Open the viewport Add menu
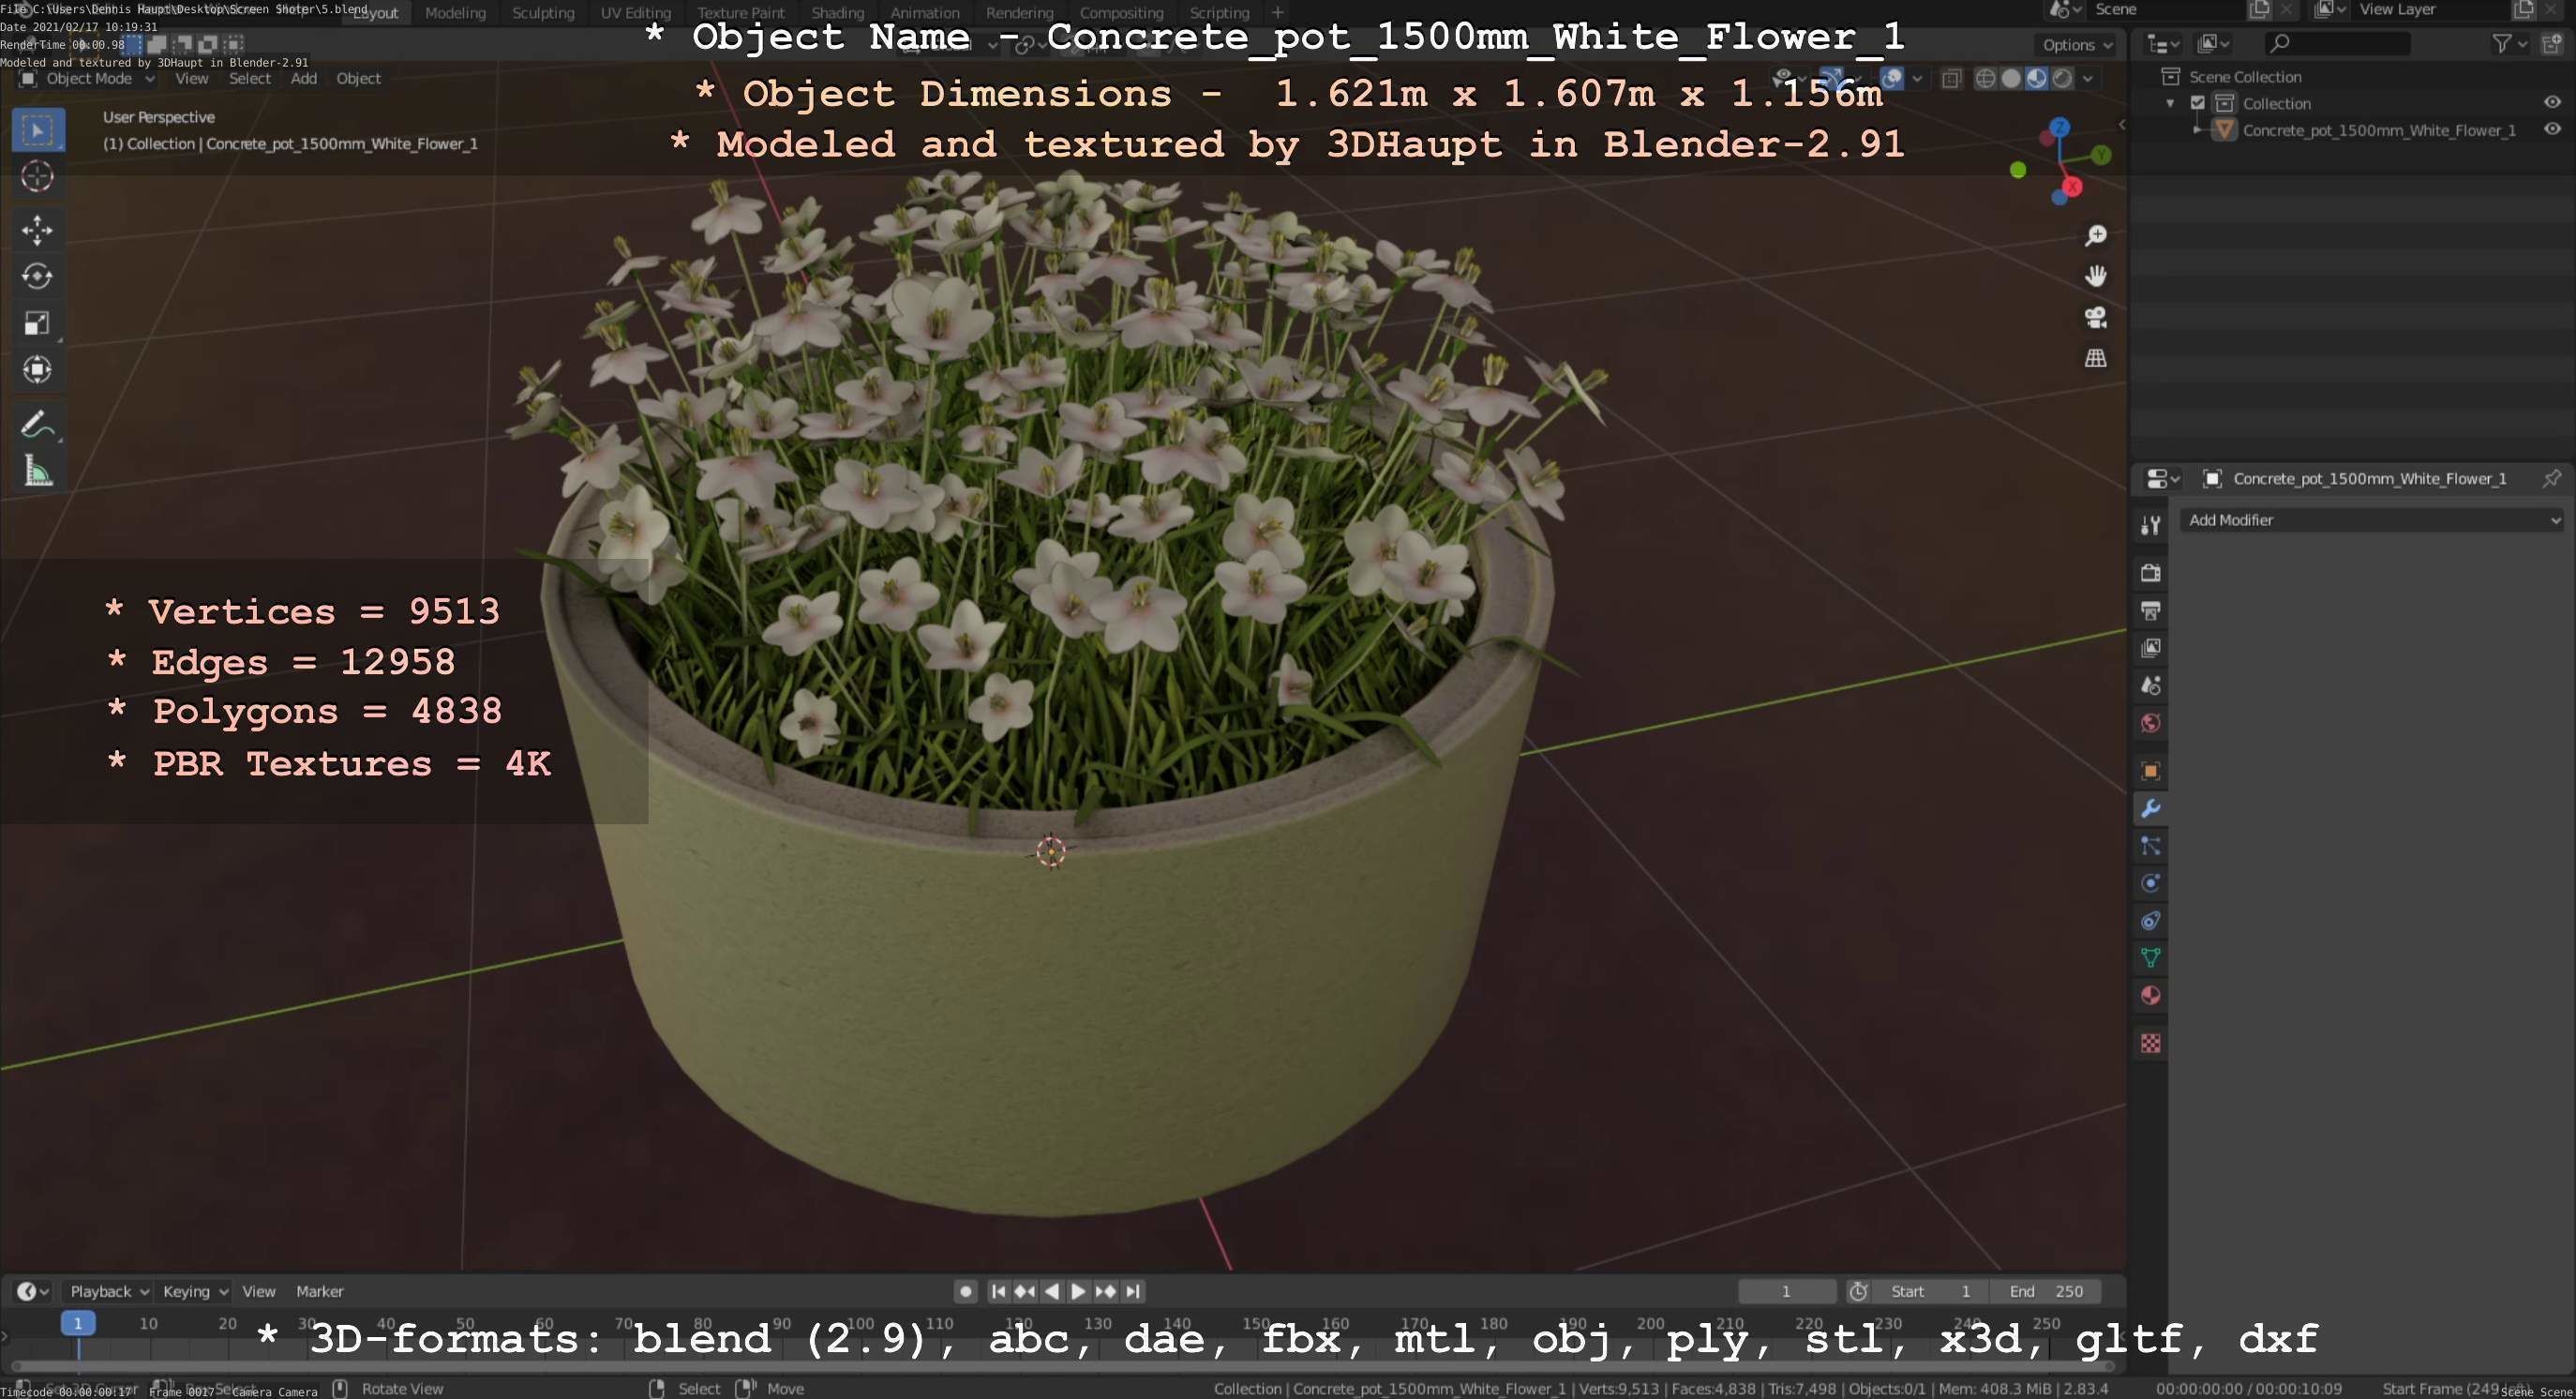Screen dimensions: 2576x1399 (304, 78)
